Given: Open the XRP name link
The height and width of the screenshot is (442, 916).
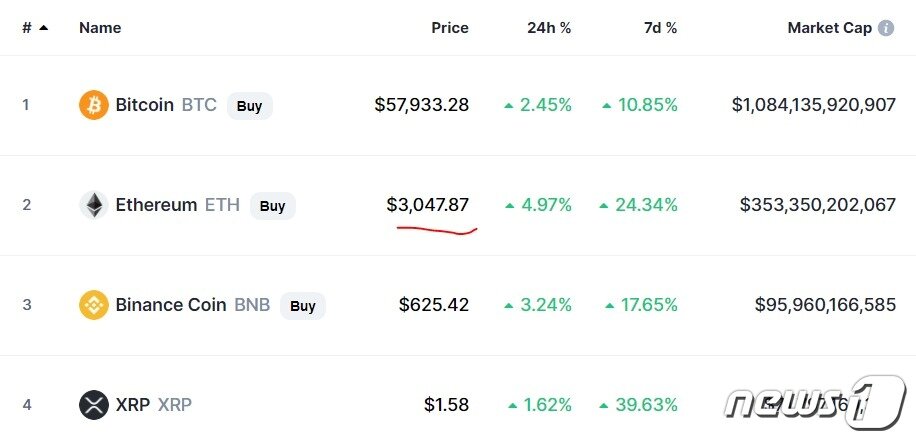Looking at the screenshot, I should (133, 405).
